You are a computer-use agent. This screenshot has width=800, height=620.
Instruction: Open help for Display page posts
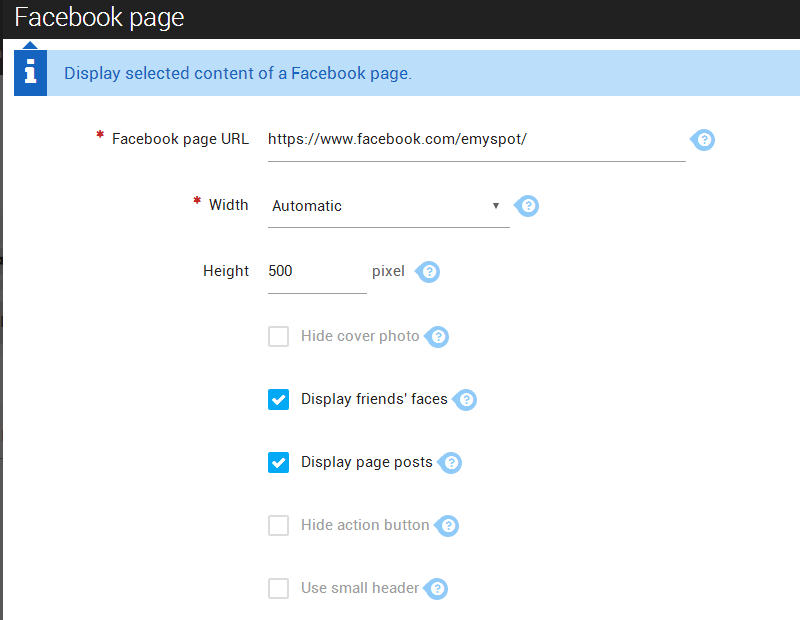450,463
